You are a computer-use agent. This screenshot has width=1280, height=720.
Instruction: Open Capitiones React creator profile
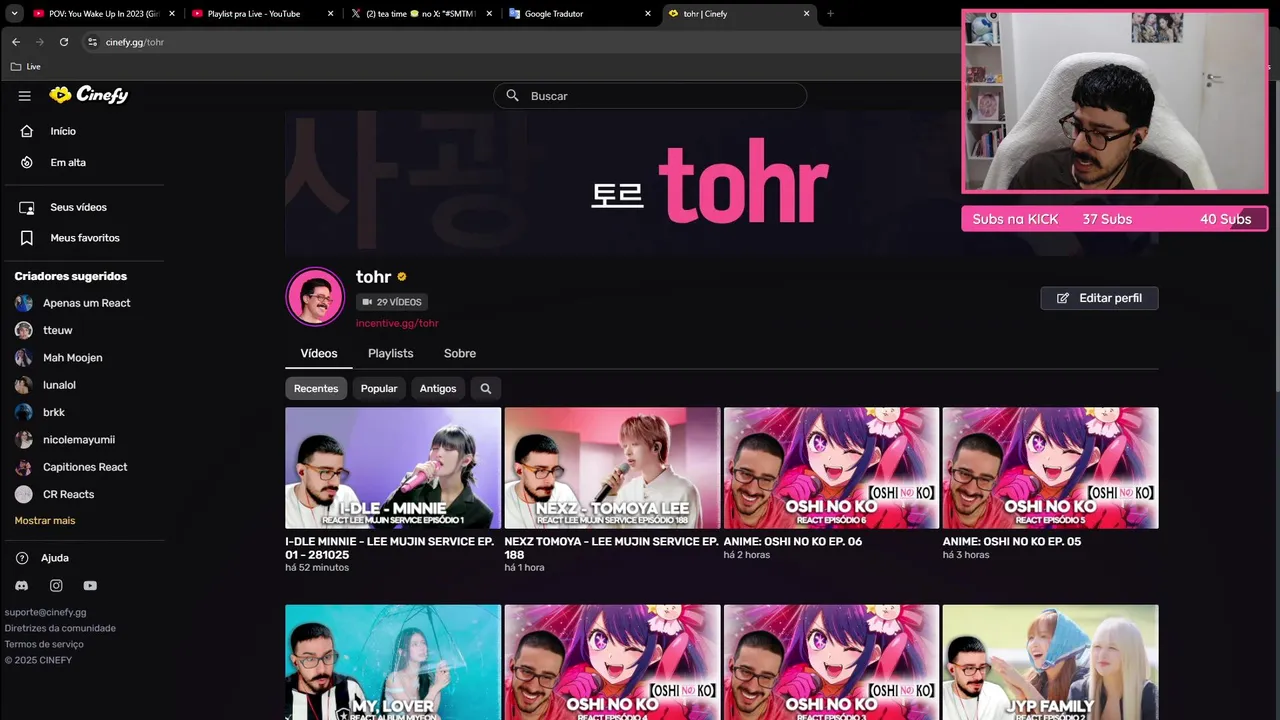pyautogui.click(x=83, y=467)
